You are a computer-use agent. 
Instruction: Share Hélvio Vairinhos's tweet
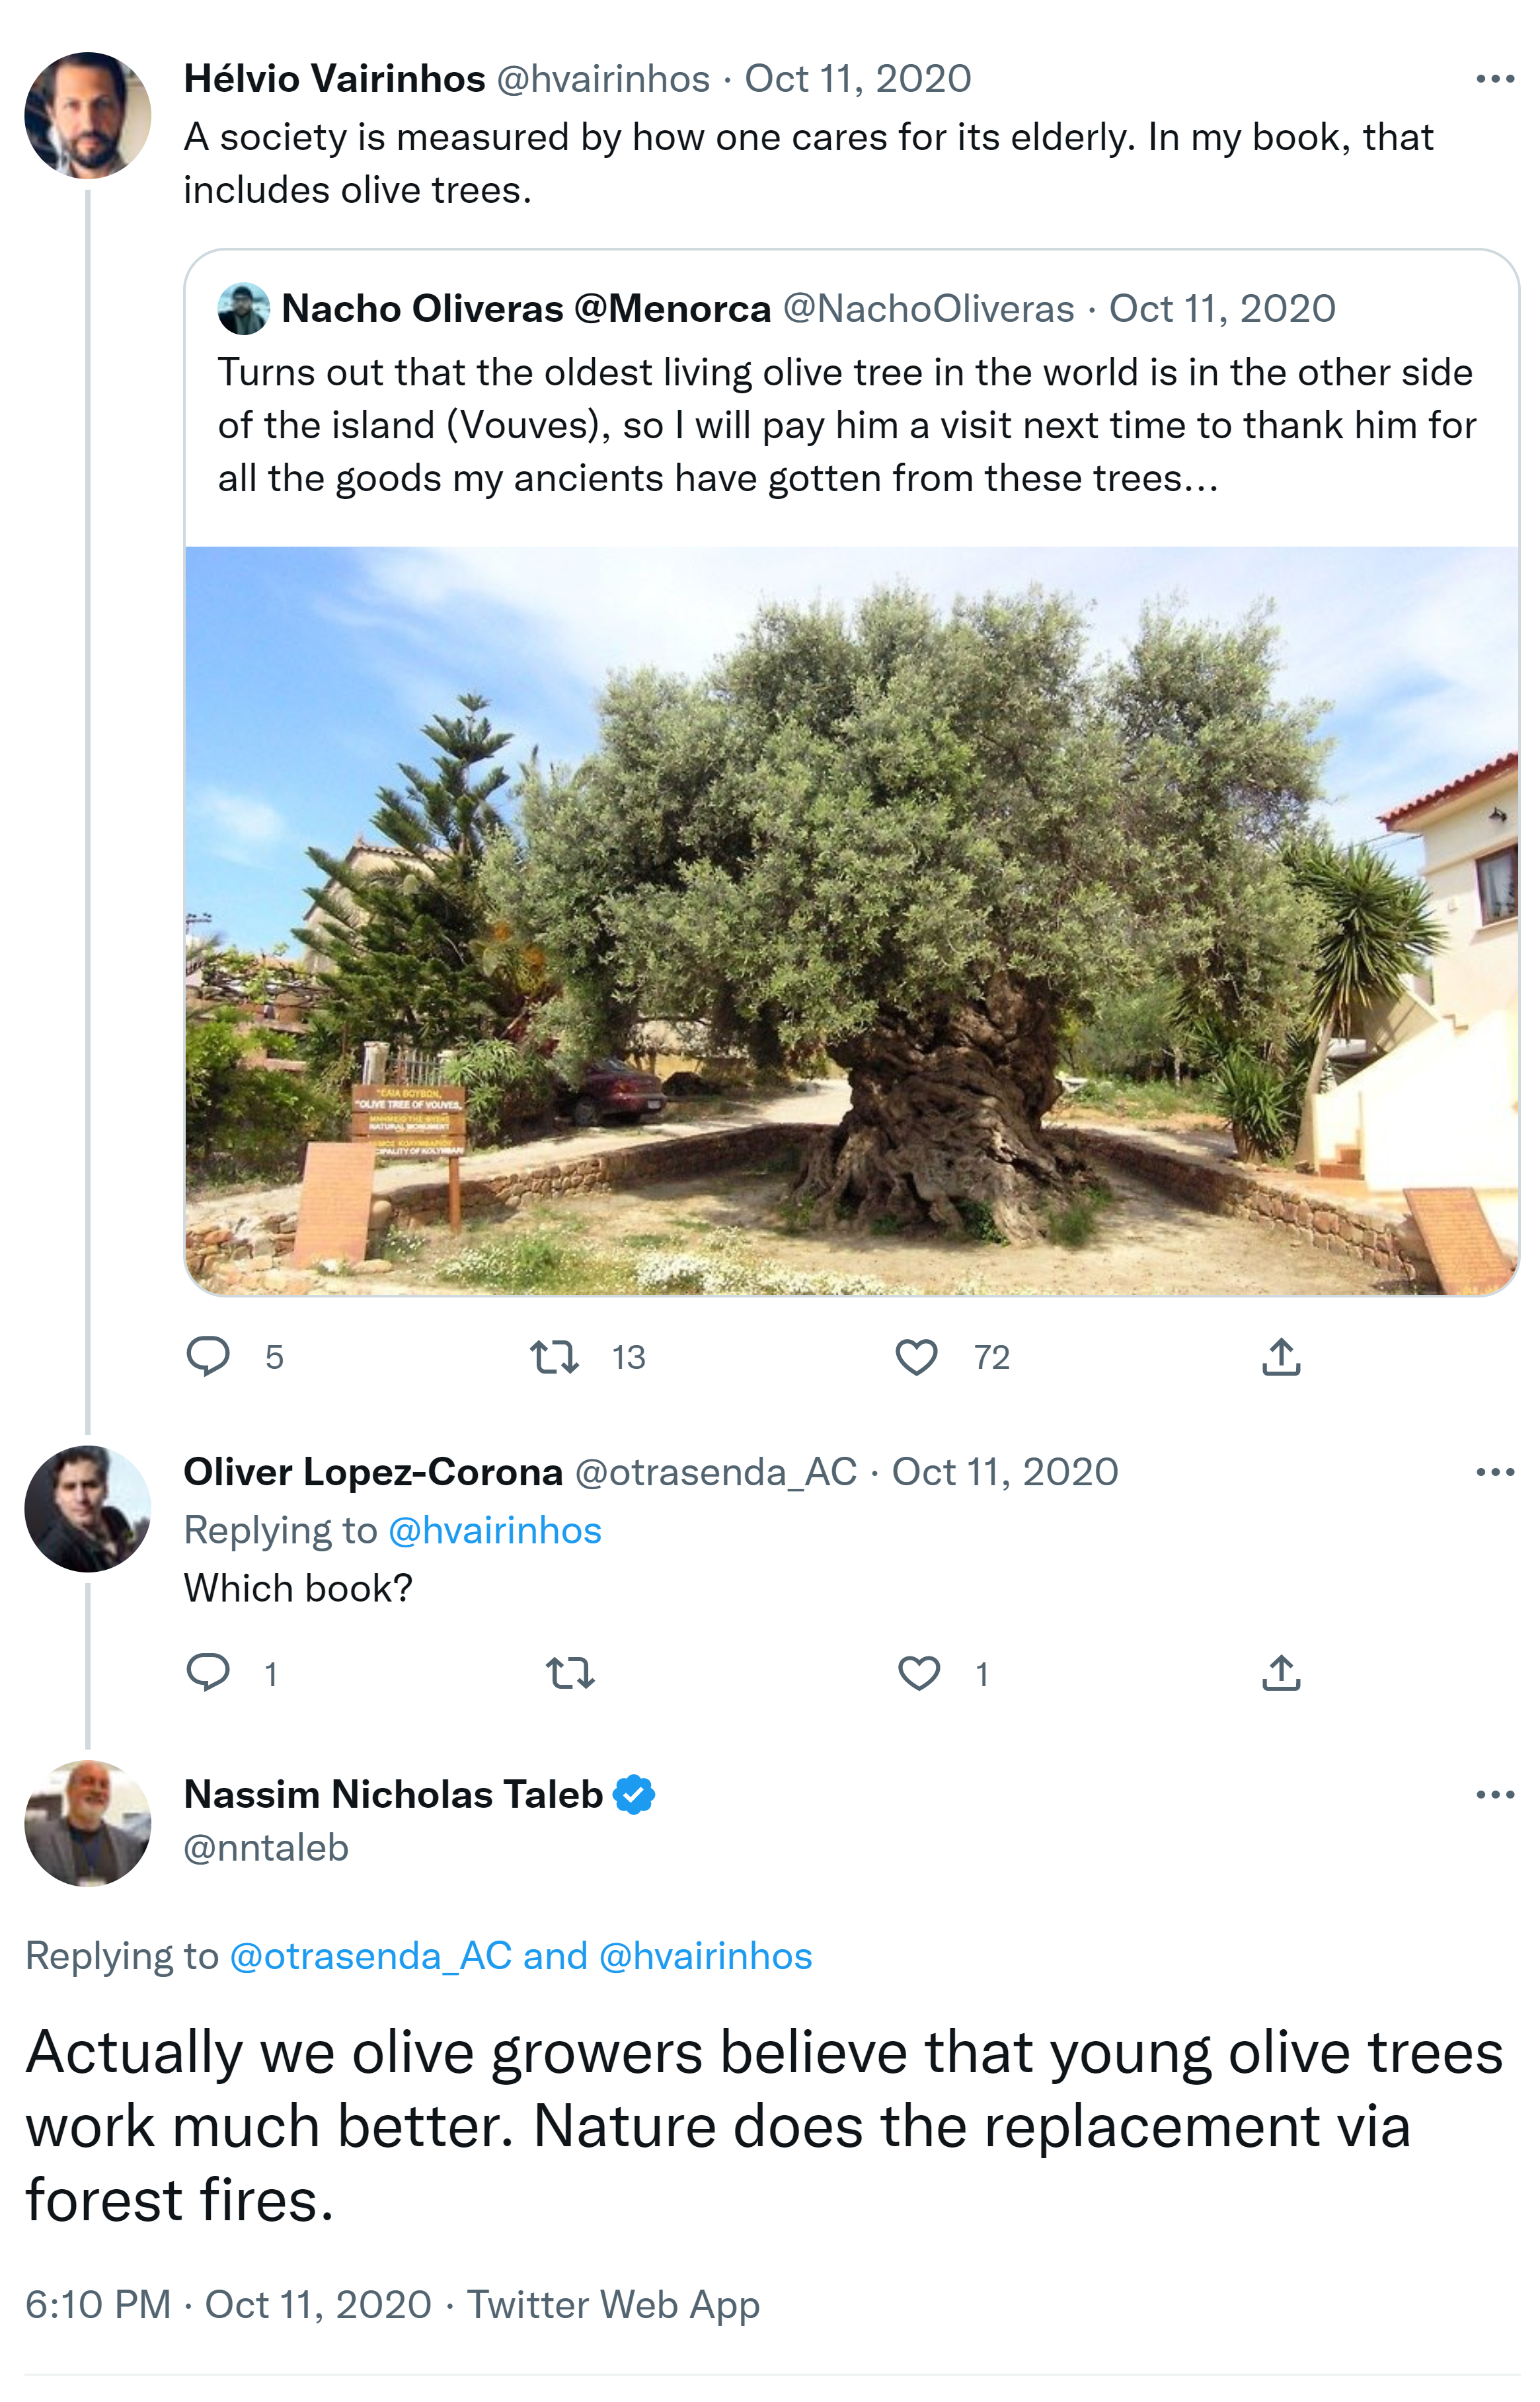1281,1357
